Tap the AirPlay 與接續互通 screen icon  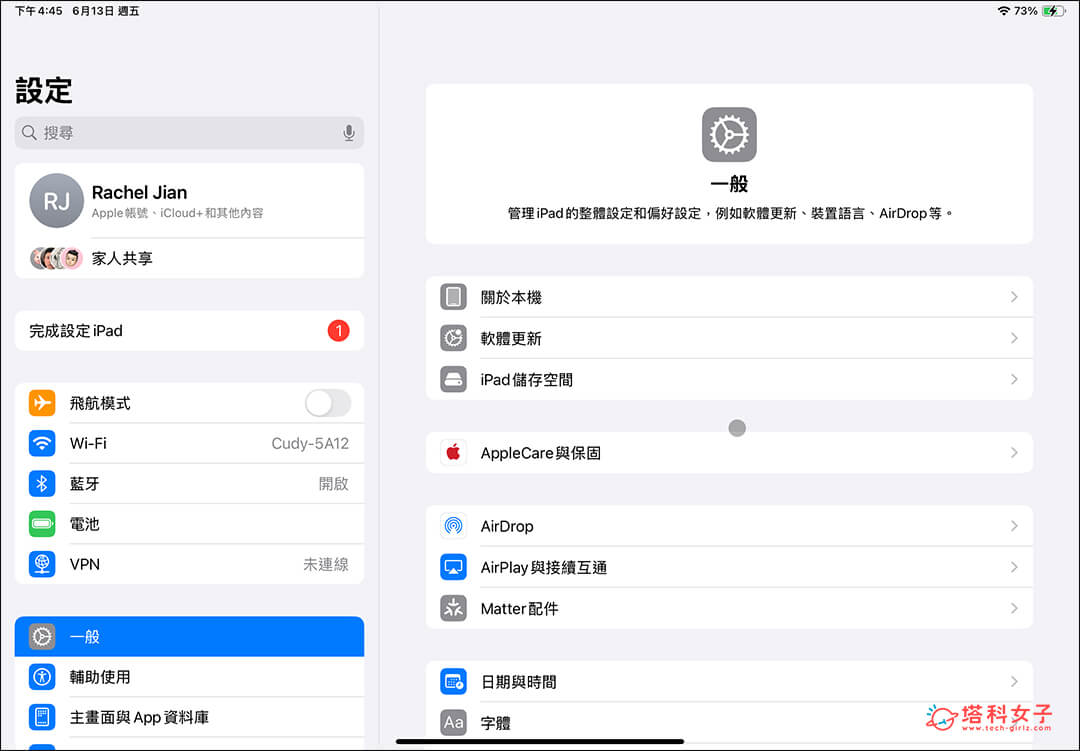[x=453, y=567]
